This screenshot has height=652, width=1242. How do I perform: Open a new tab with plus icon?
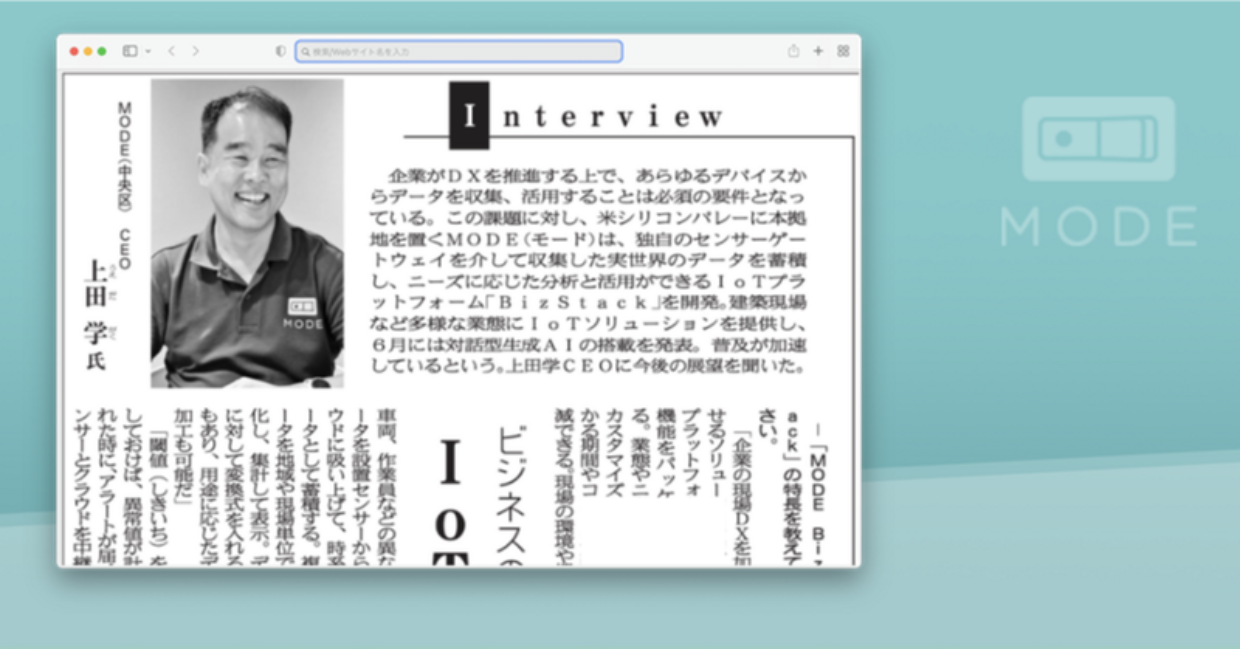[x=818, y=51]
